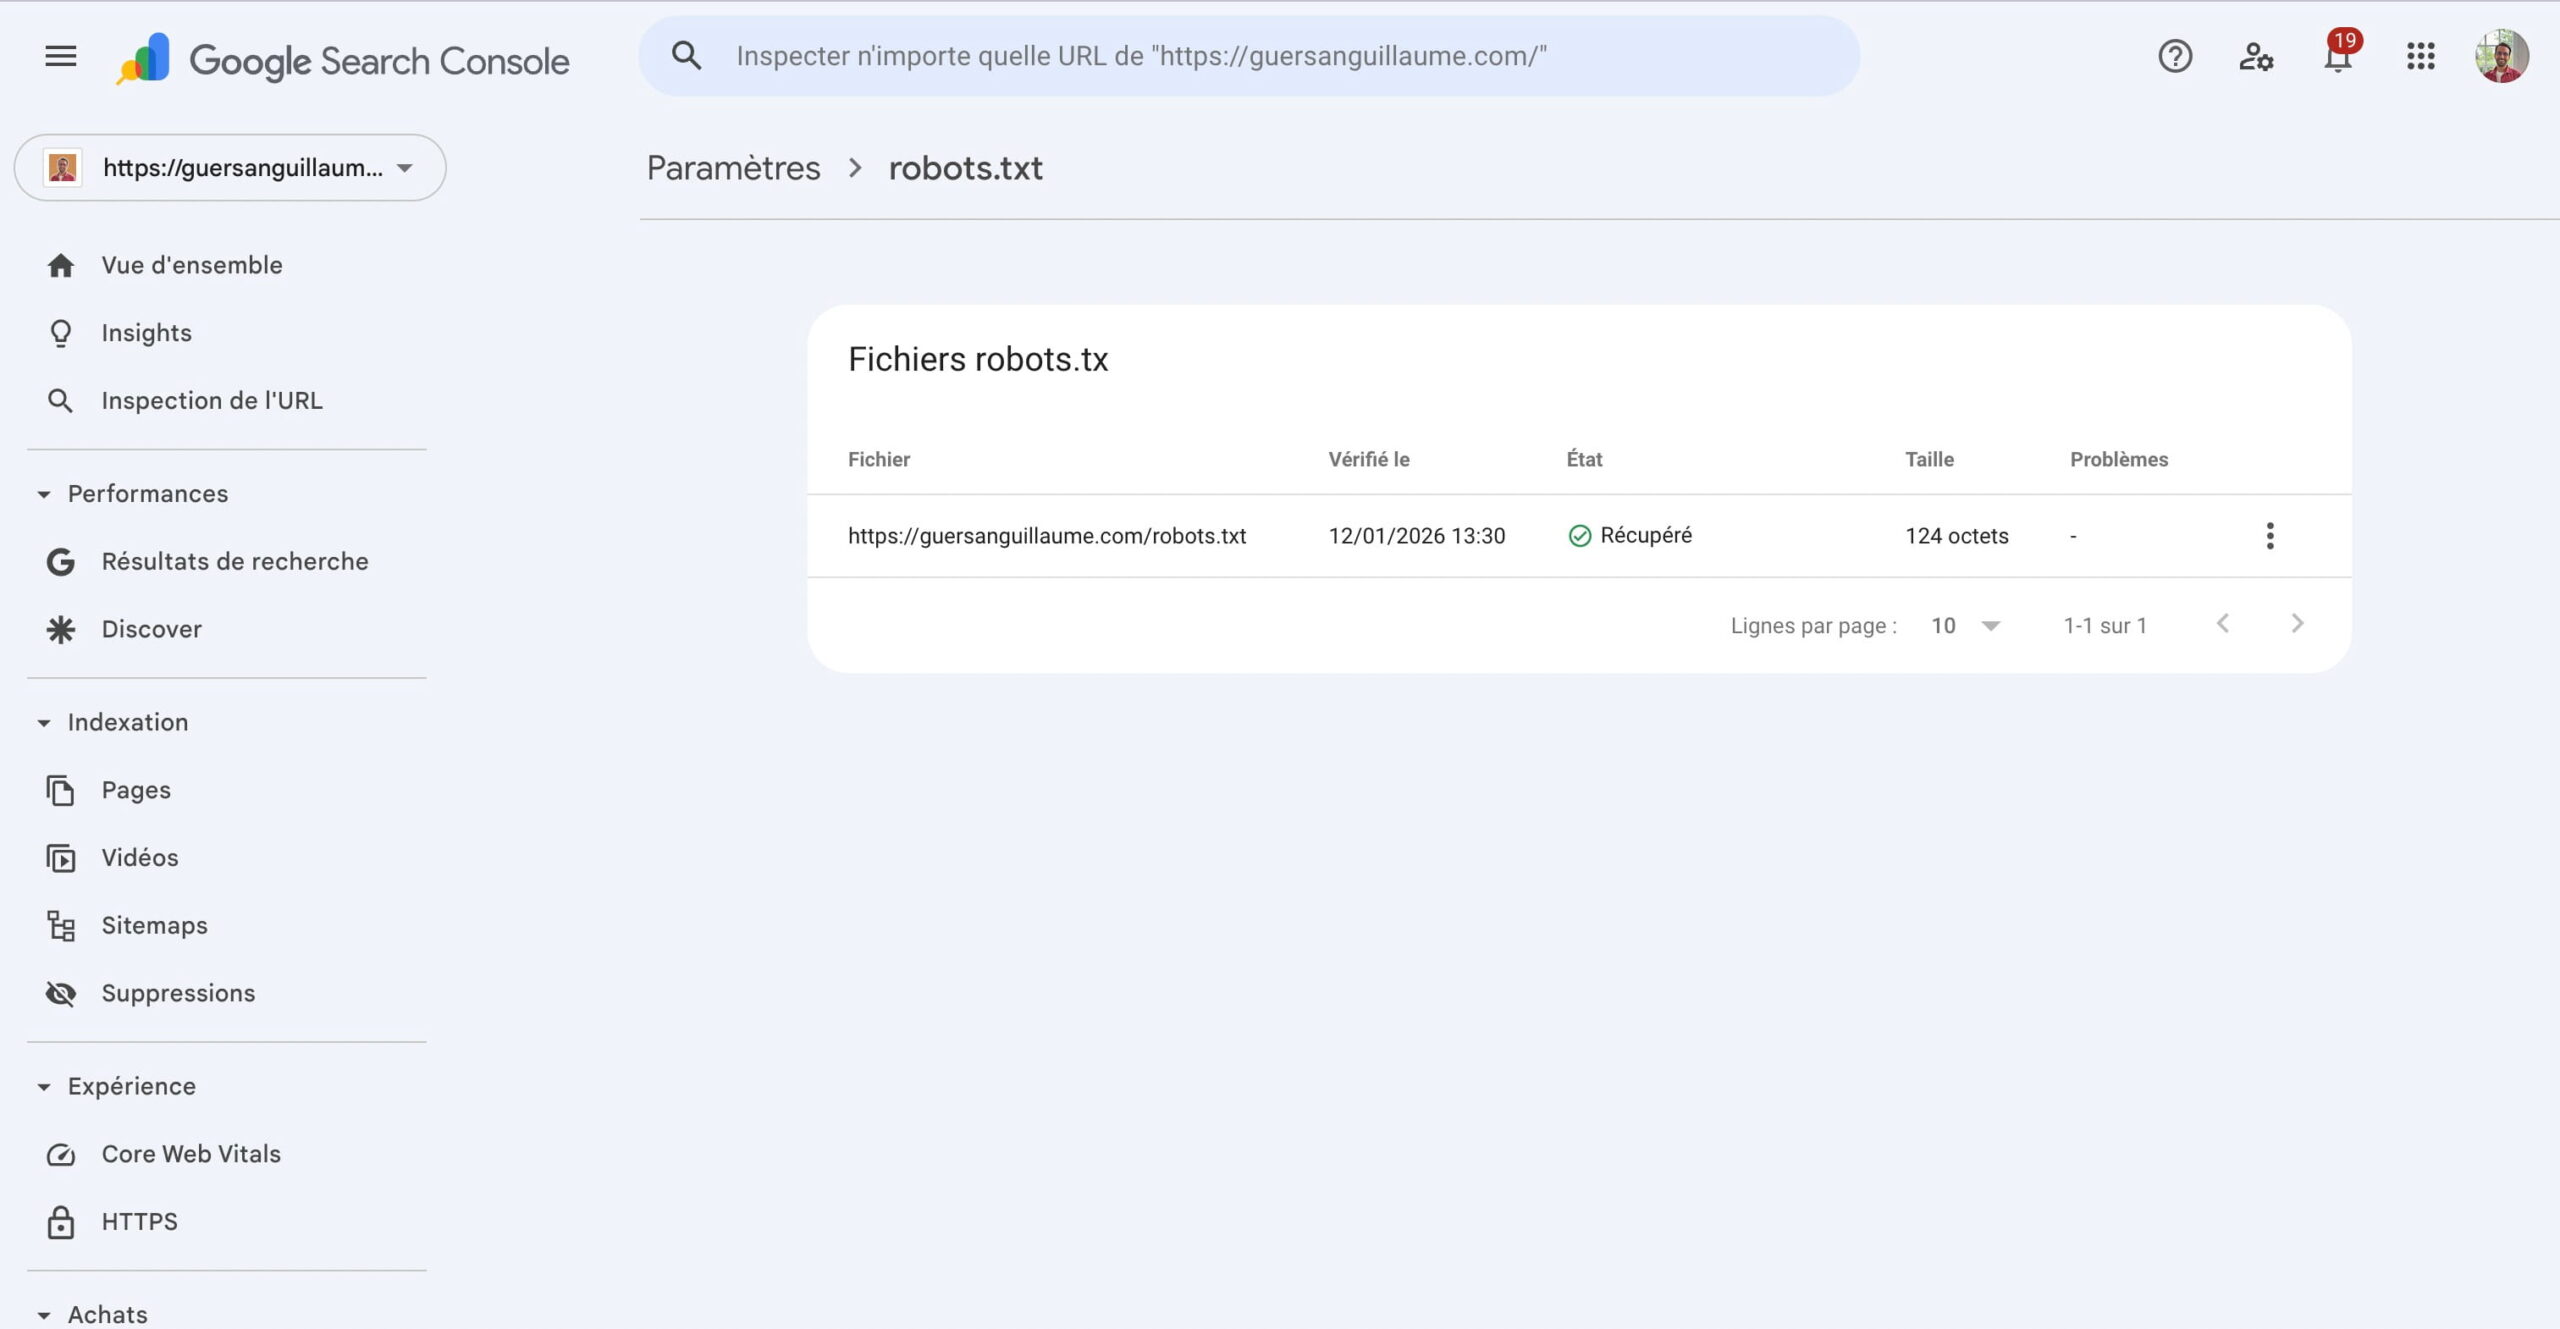This screenshot has height=1329, width=2560.
Task: Open Core Web Vitals report
Action: tap(190, 1154)
